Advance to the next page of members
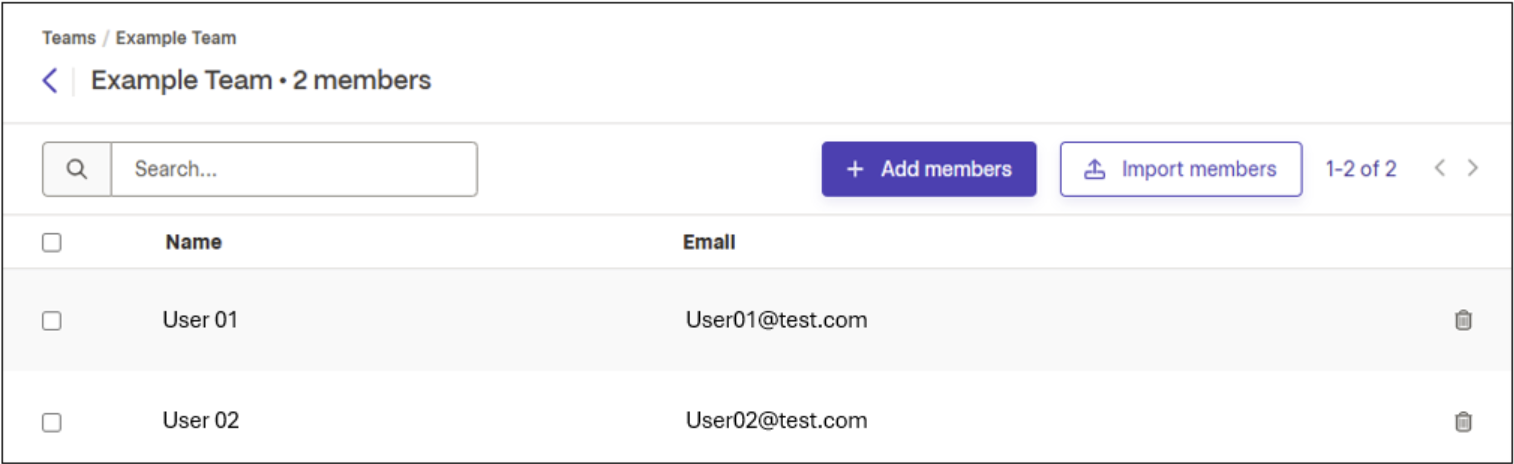The image size is (1514, 464). pos(1472,168)
